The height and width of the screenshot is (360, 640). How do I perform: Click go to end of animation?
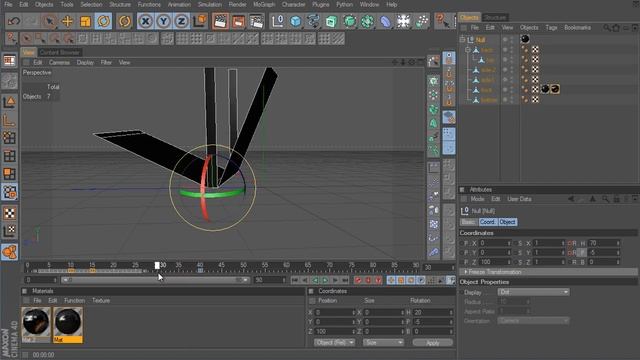tap(345, 280)
